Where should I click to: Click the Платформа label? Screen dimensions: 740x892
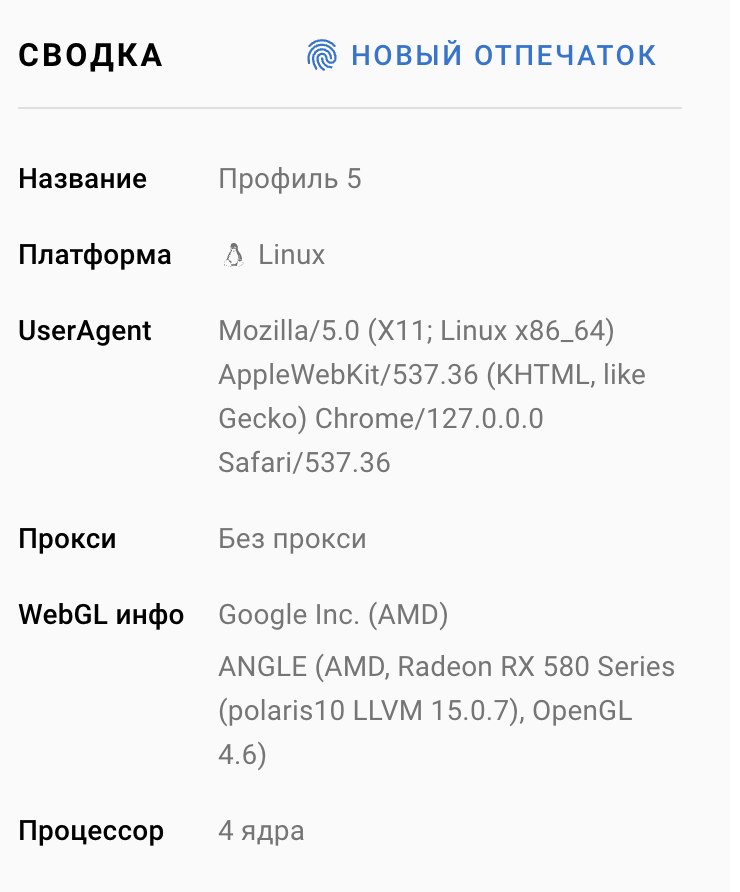[x=95, y=255]
